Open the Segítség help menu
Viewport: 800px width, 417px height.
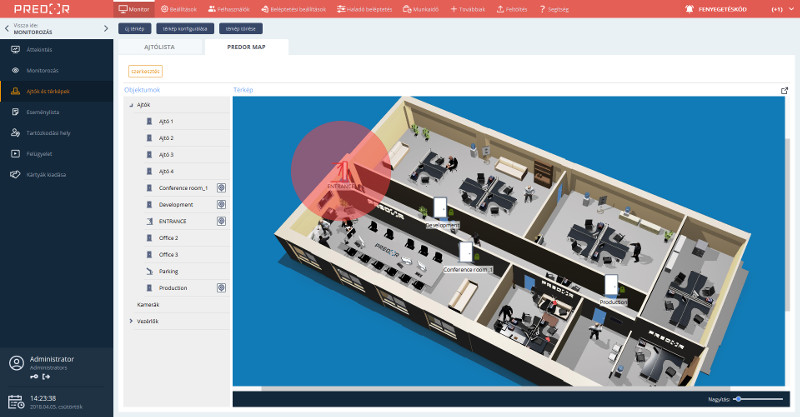point(554,9)
